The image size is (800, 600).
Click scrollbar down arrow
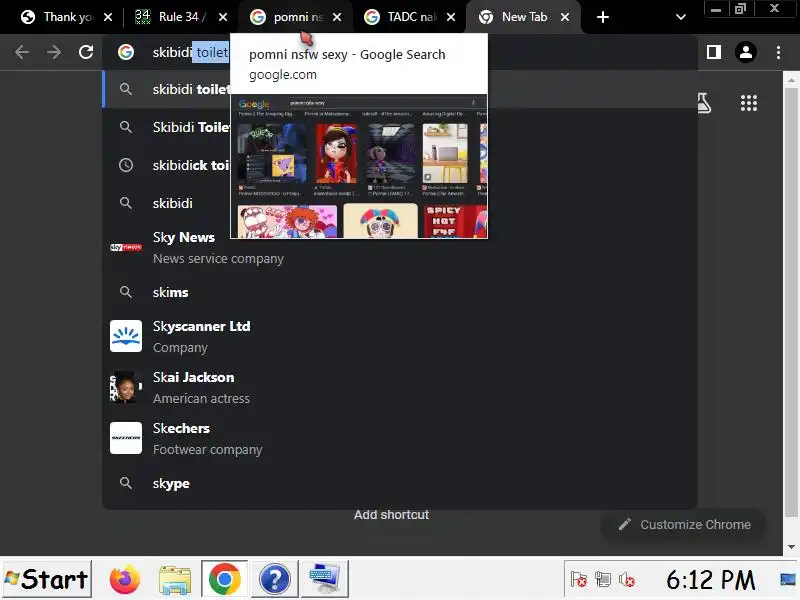[x=791, y=547]
